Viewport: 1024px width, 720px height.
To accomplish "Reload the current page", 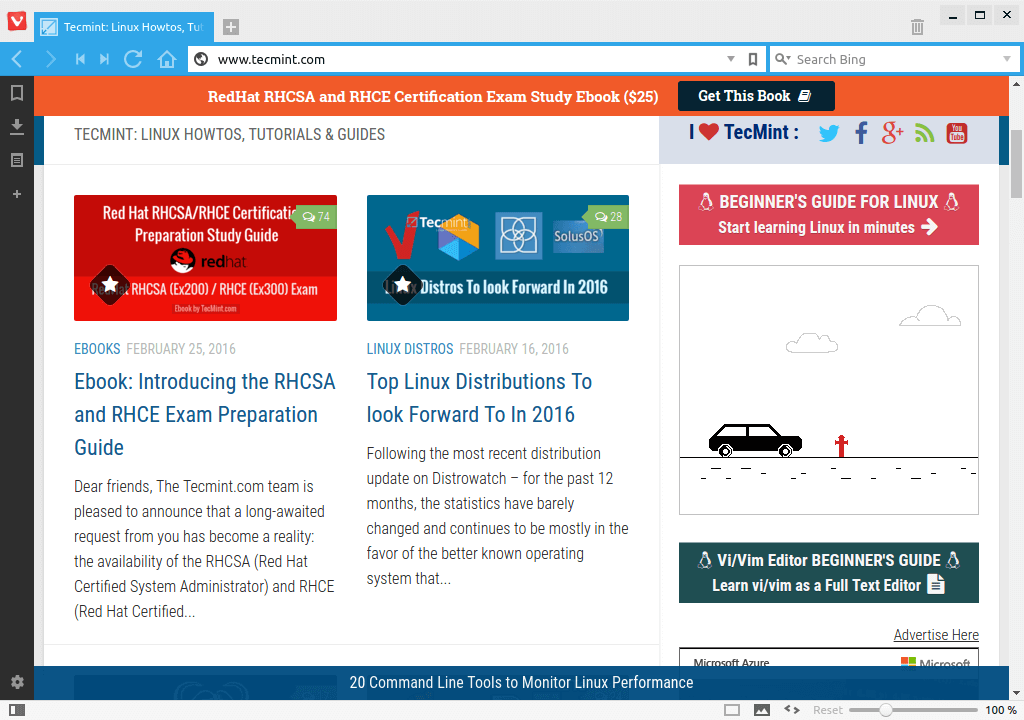I will click(133, 59).
